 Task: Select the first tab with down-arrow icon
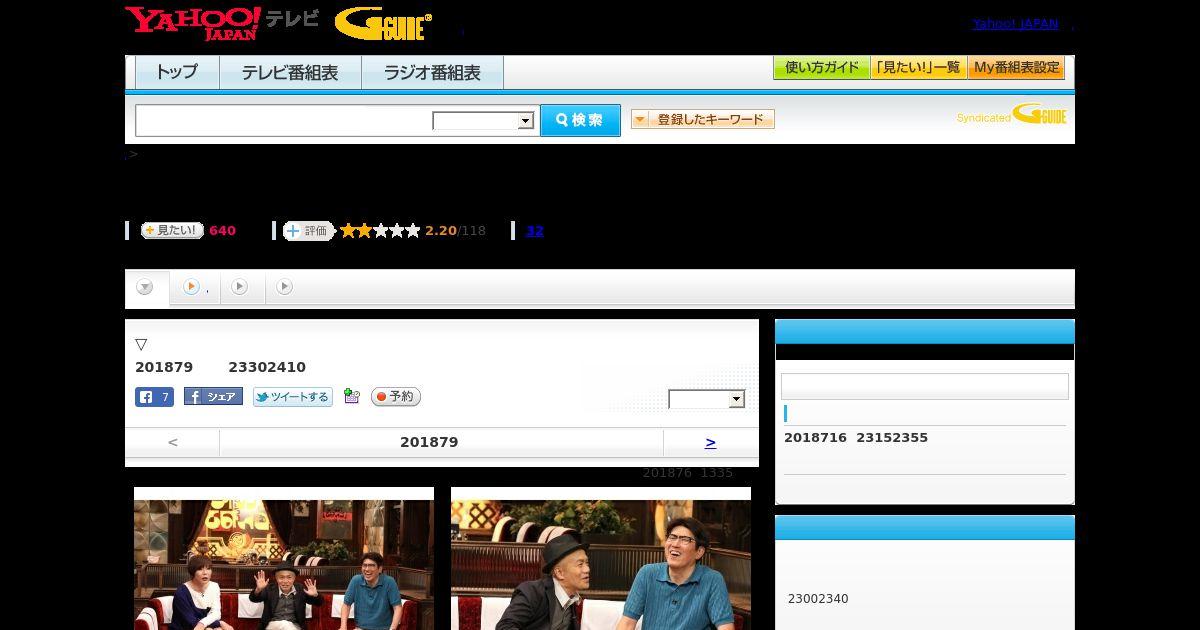pos(146,287)
